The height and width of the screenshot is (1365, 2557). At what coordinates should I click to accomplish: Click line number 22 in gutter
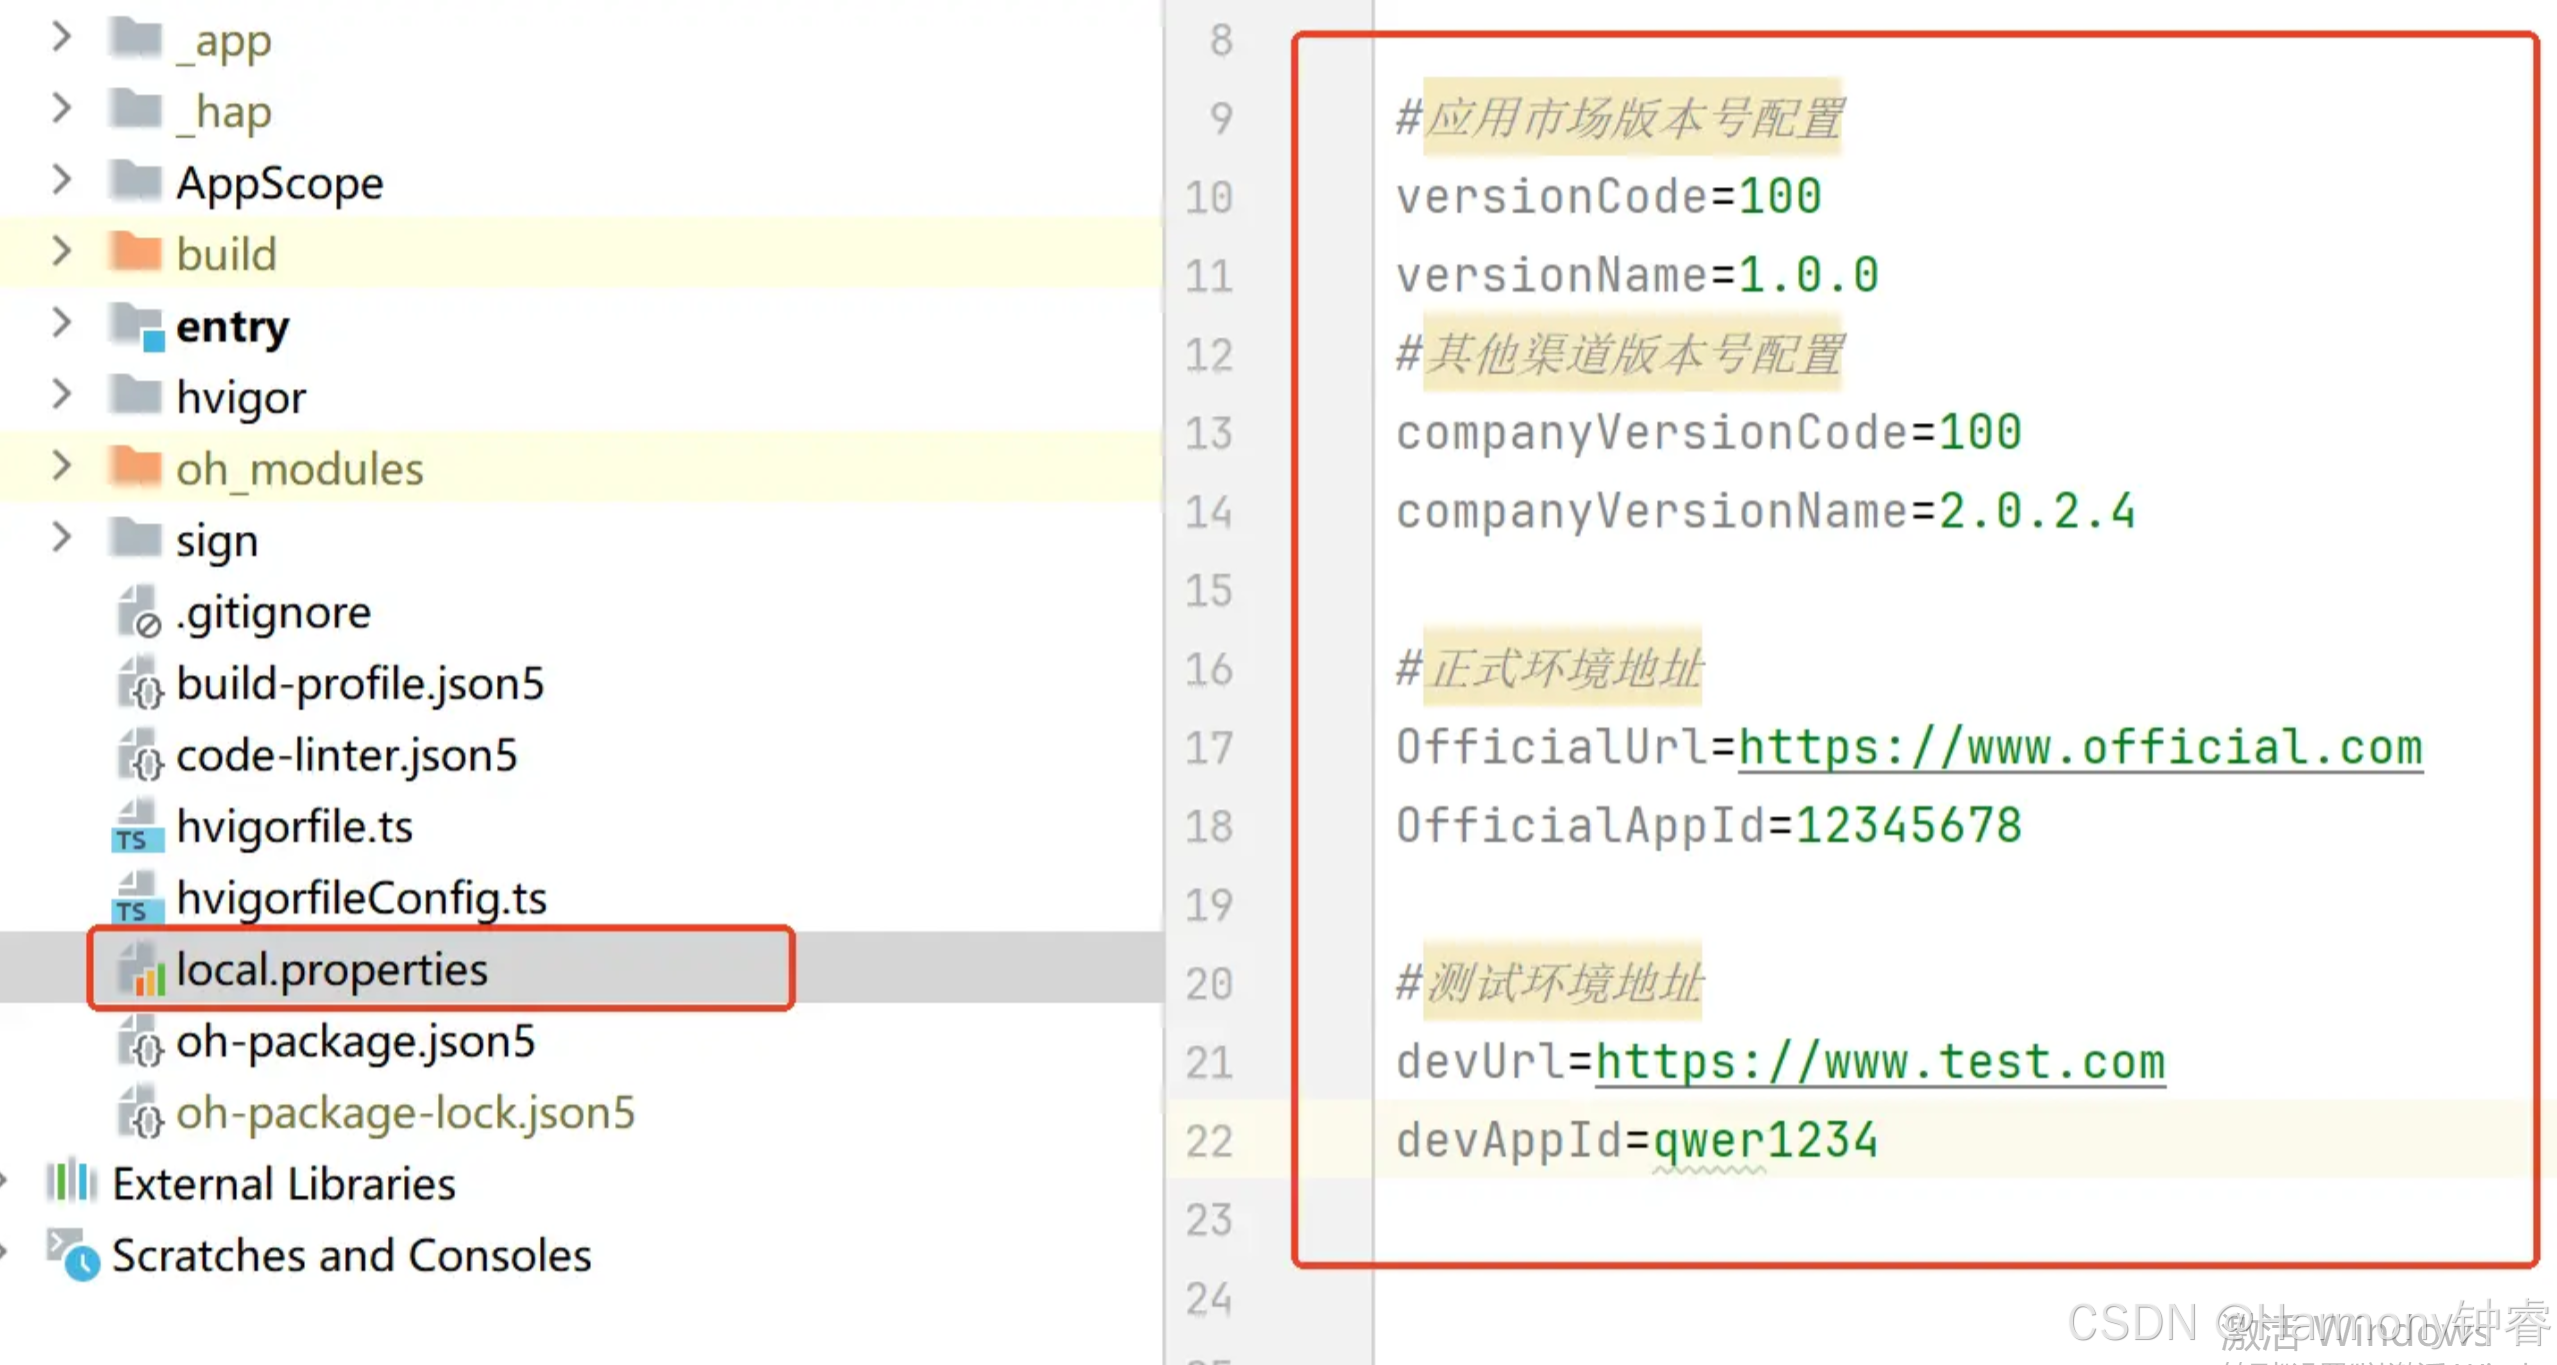tap(1208, 1141)
